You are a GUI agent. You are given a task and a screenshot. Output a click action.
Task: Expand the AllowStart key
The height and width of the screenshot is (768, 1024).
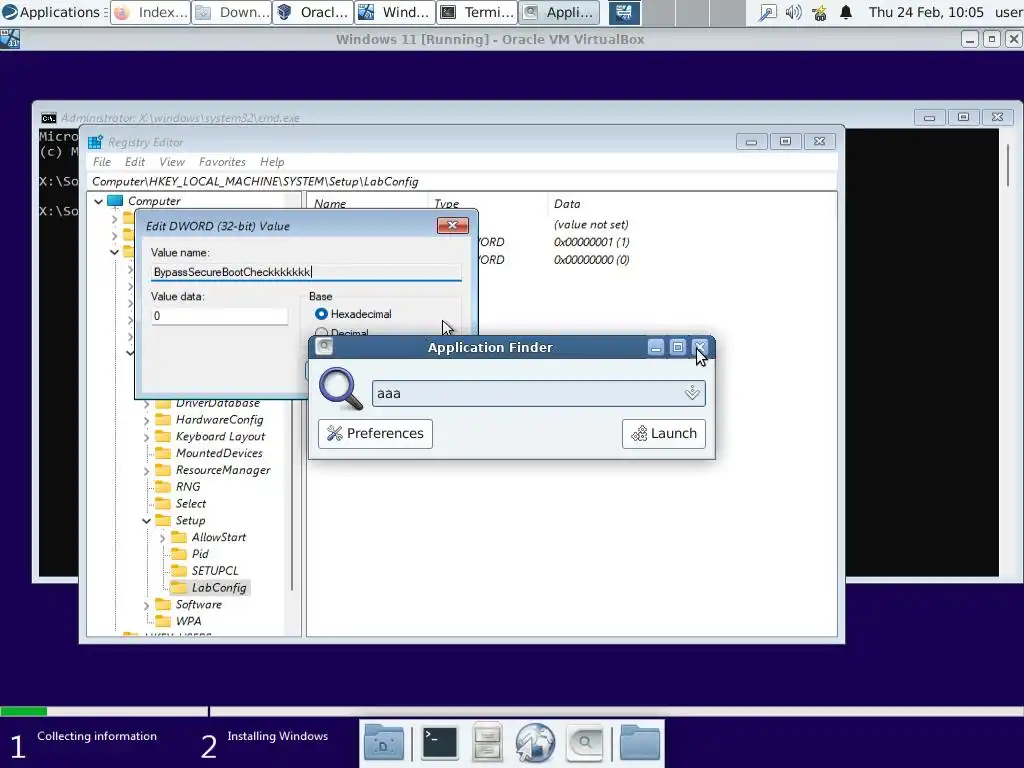tap(163, 538)
